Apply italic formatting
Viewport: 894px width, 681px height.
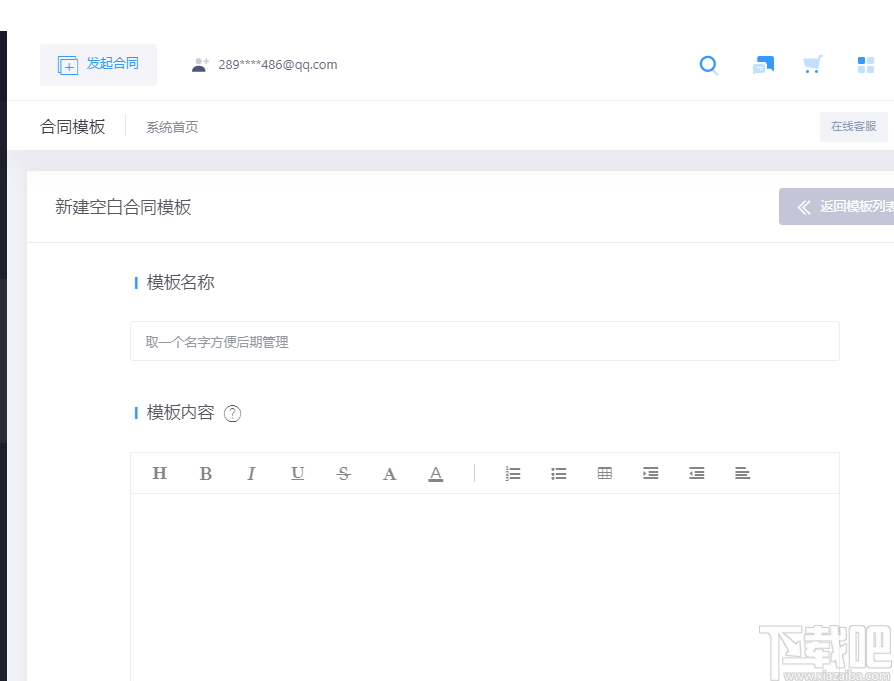(x=251, y=473)
